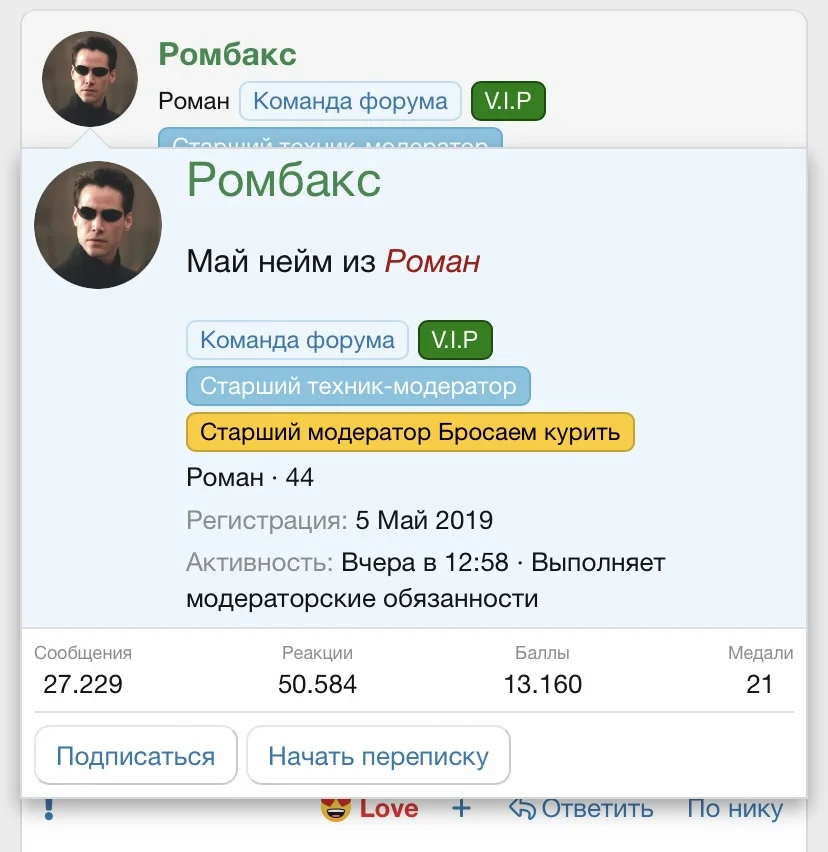Open the large avatar of Ромбакс
Viewport: 828px width, 852px height.
[97, 224]
